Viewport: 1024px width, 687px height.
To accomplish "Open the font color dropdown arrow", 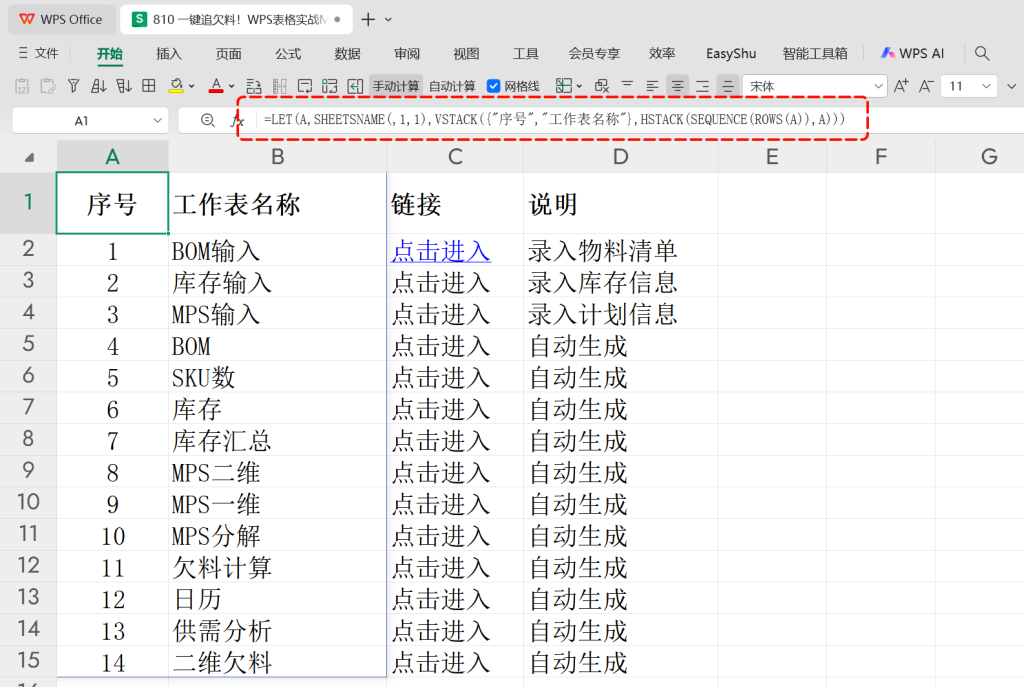I will 231,86.
